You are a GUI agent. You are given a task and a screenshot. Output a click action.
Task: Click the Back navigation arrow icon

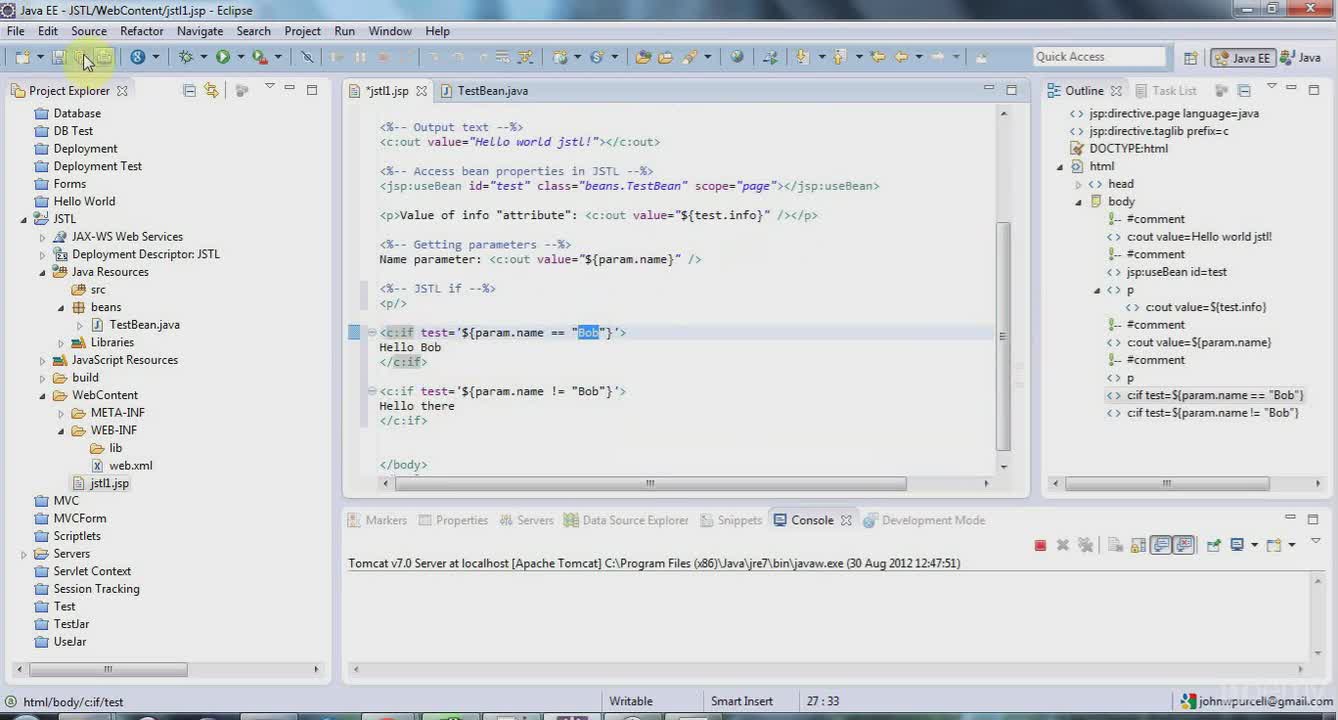pyautogui.click(x=901, y=57)
